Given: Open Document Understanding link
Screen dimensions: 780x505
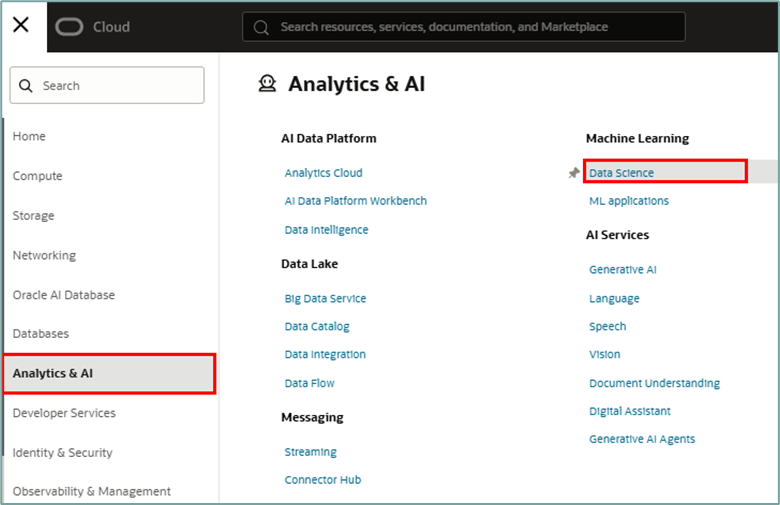Looking at the screenshot, I should click(654, 383).
